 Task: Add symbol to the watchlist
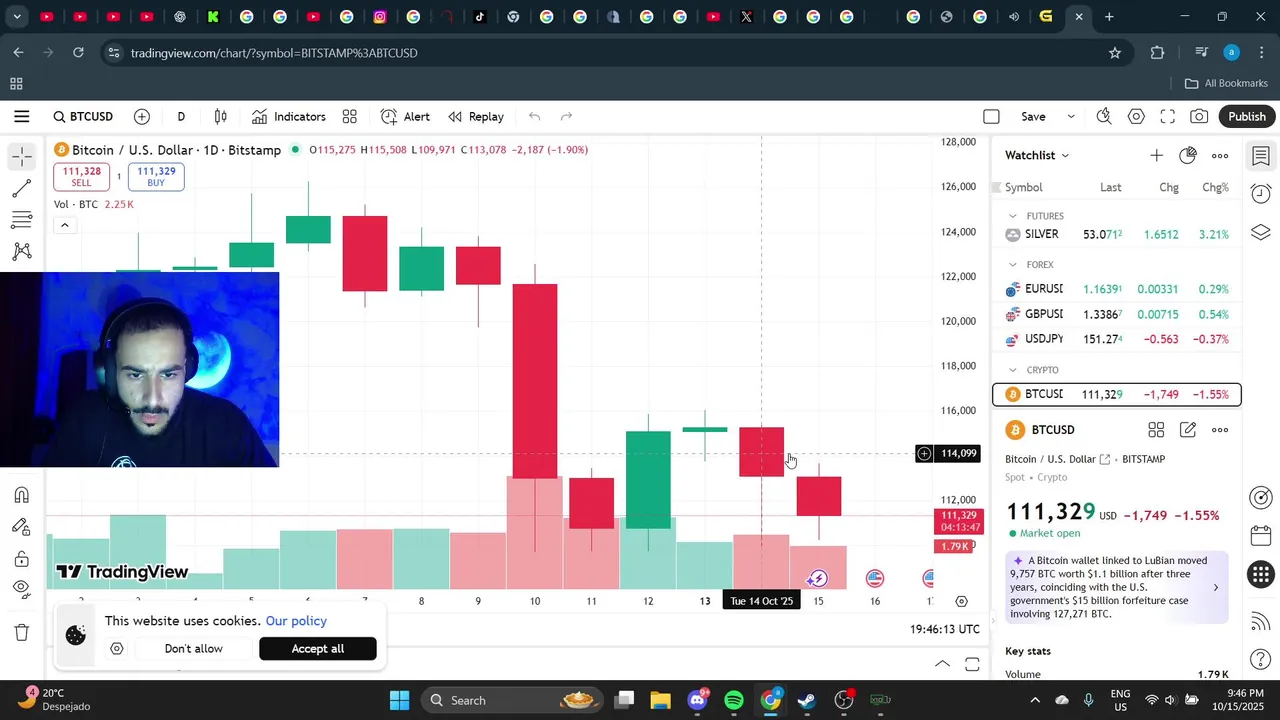[1156, 155]
